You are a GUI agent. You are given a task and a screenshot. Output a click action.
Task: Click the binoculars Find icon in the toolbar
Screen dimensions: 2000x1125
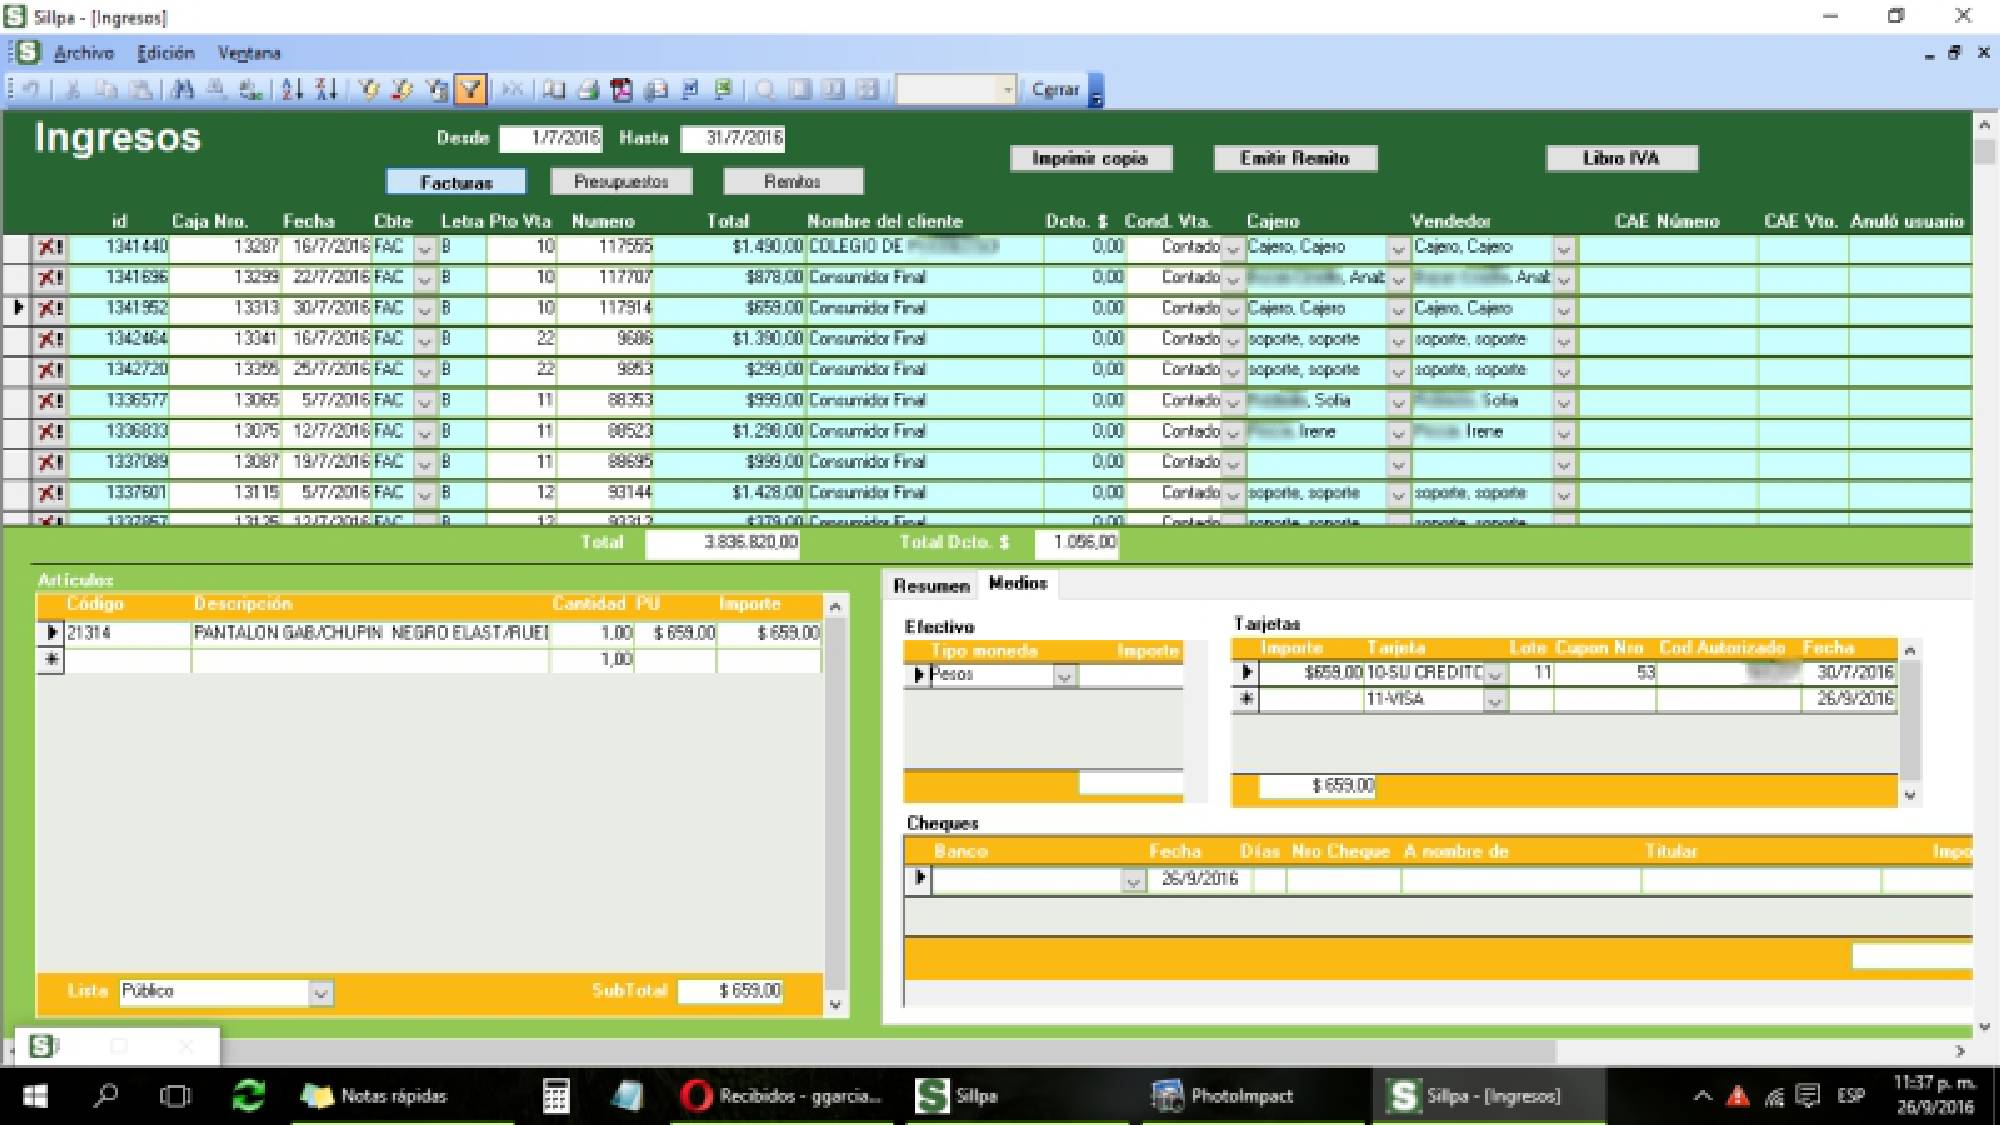(182, 90)
